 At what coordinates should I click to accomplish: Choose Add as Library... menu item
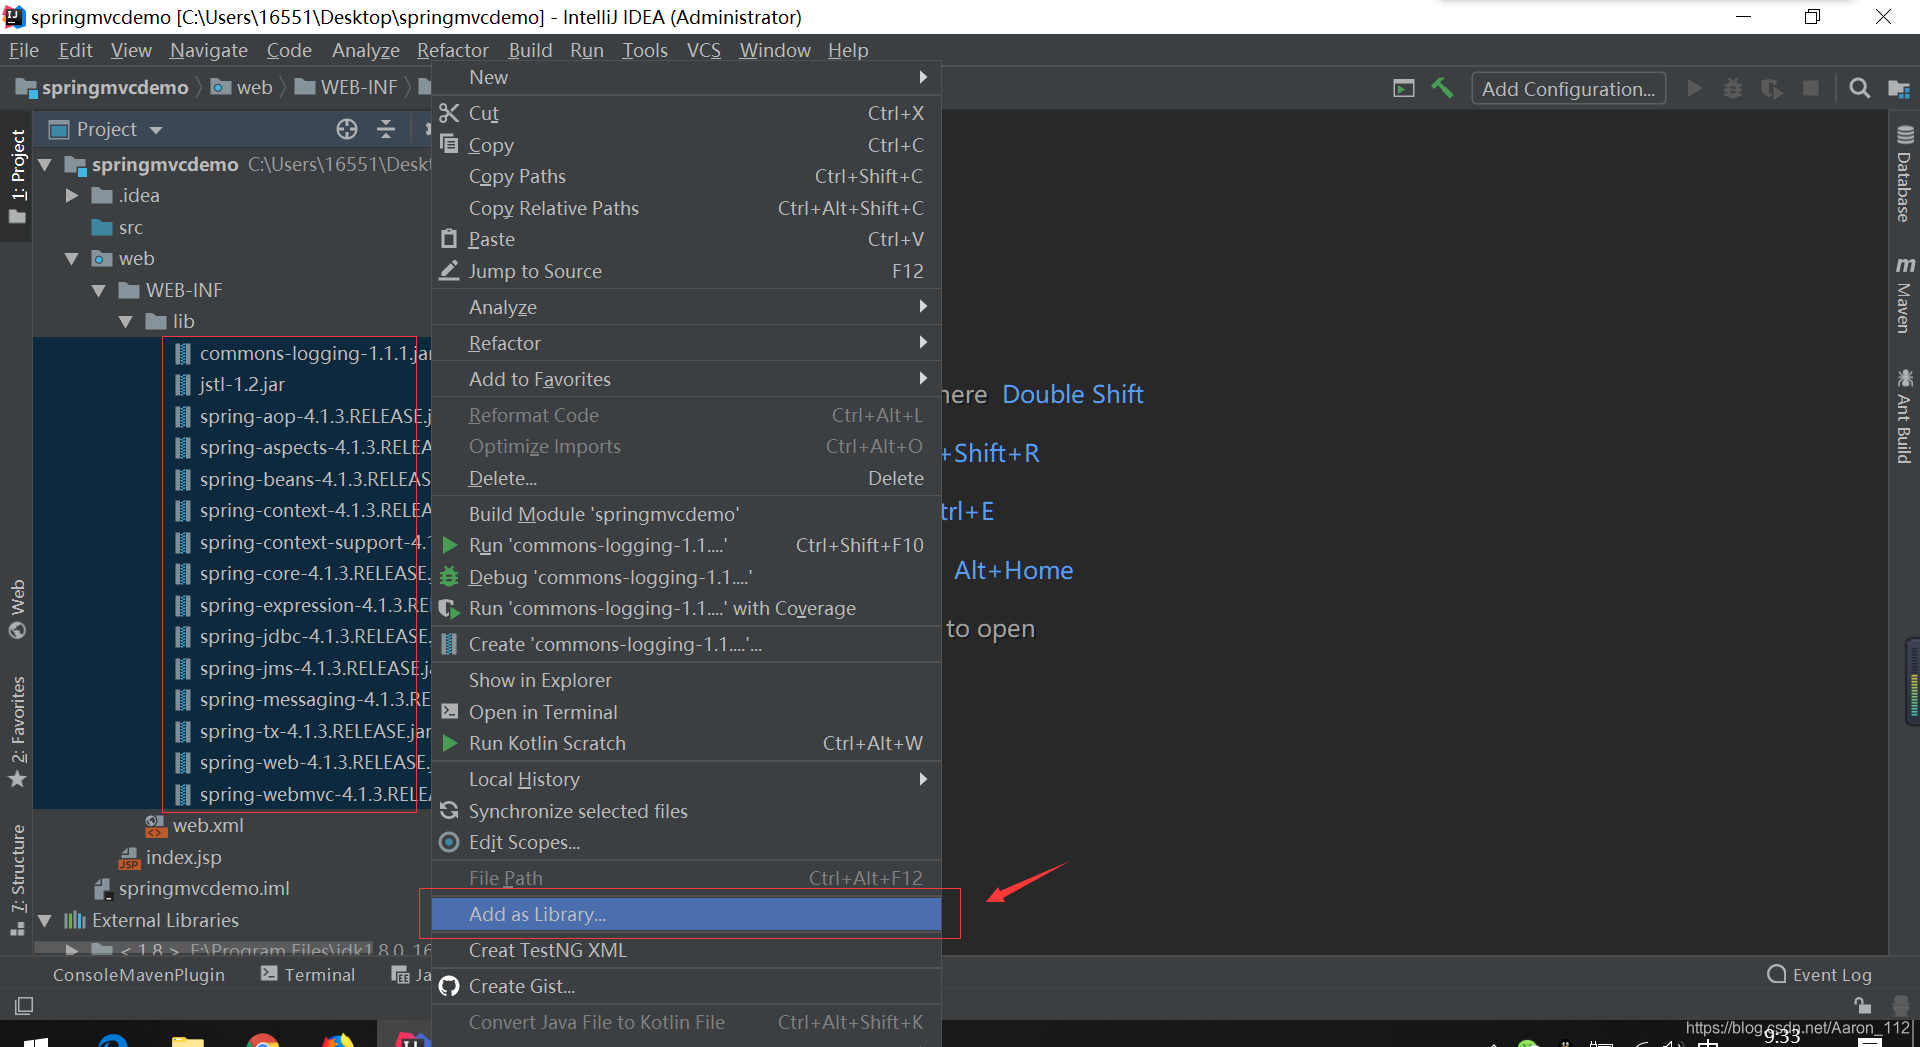[x=686, y=914]
